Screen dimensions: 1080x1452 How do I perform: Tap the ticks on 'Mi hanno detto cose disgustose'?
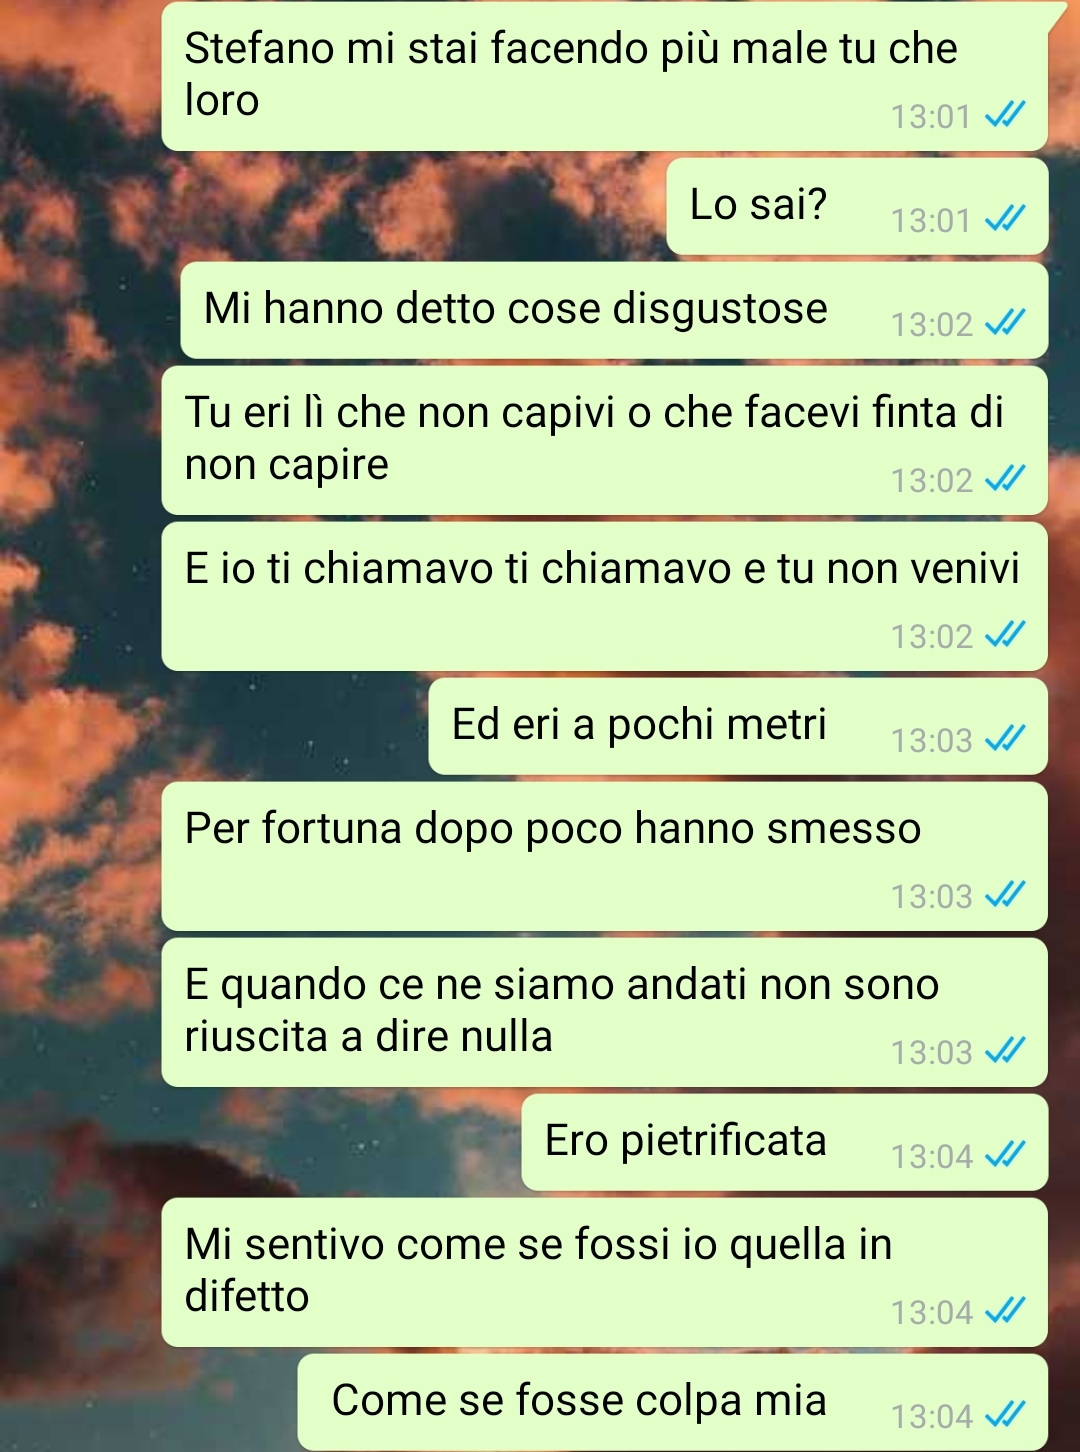click(1005, 323)
